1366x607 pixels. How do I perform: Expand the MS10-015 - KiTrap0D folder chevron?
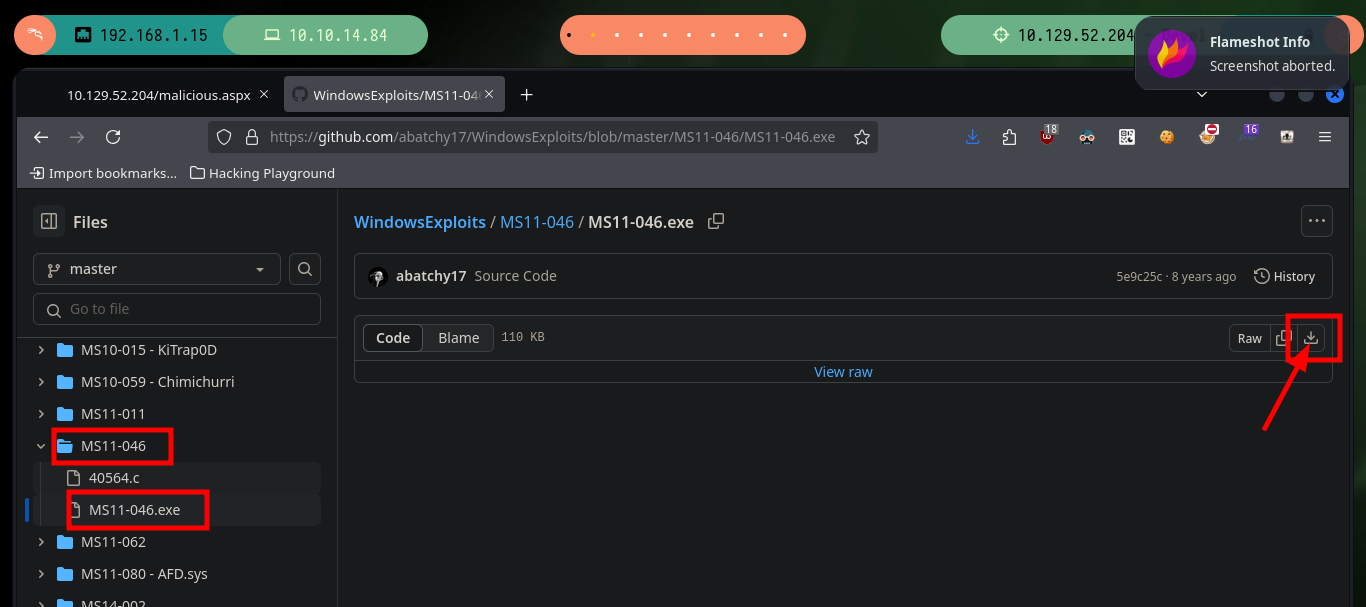(41, 350)
